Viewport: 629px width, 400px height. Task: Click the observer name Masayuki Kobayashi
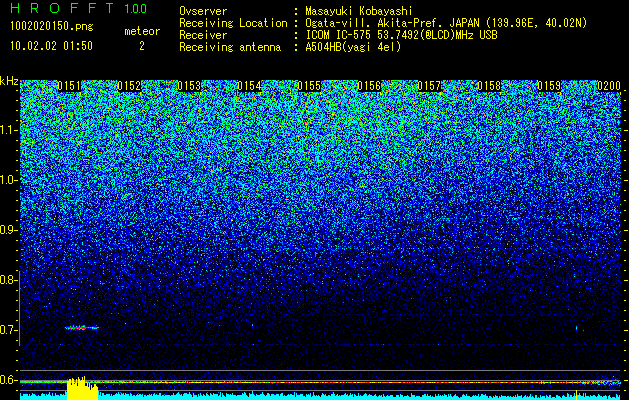pos(359,11)
